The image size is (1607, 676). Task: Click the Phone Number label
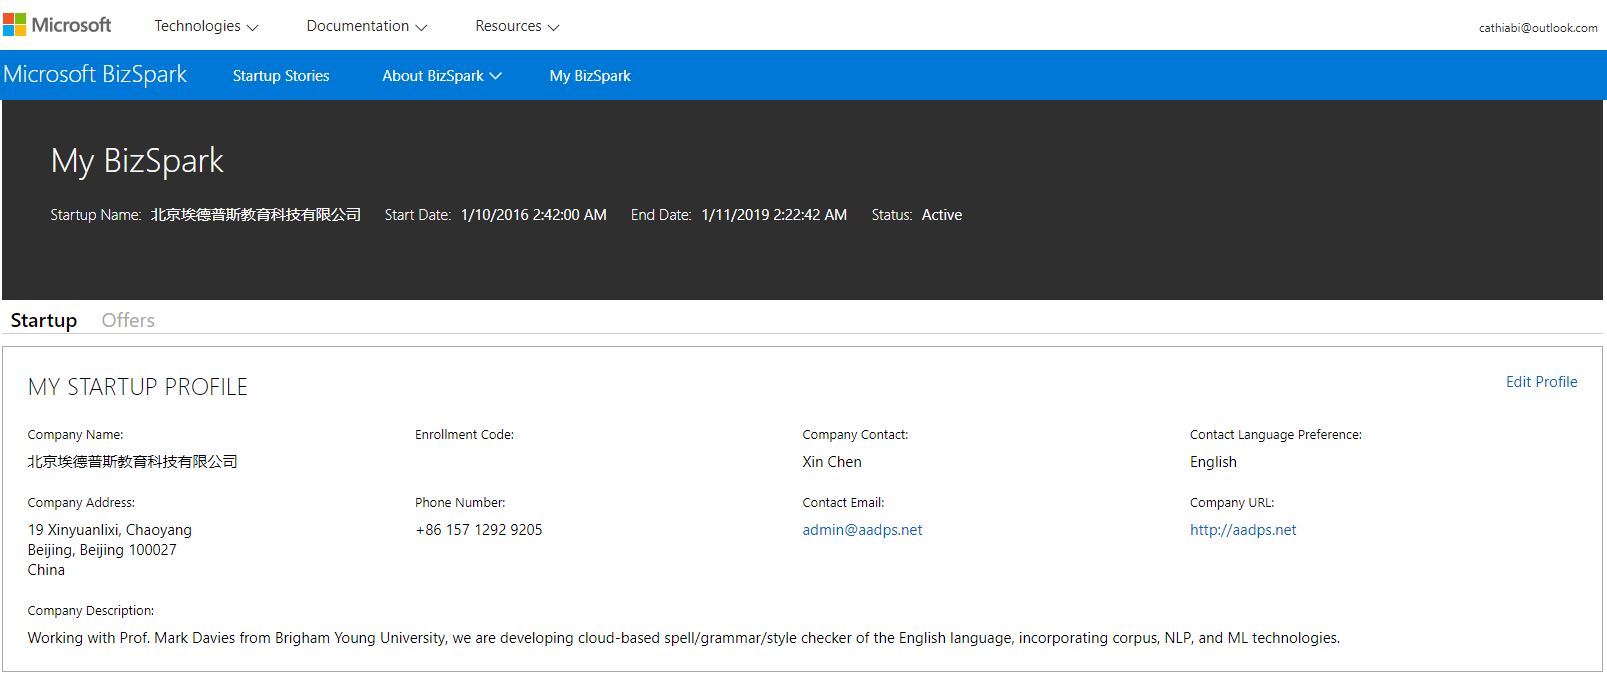(x=460, y=503)
